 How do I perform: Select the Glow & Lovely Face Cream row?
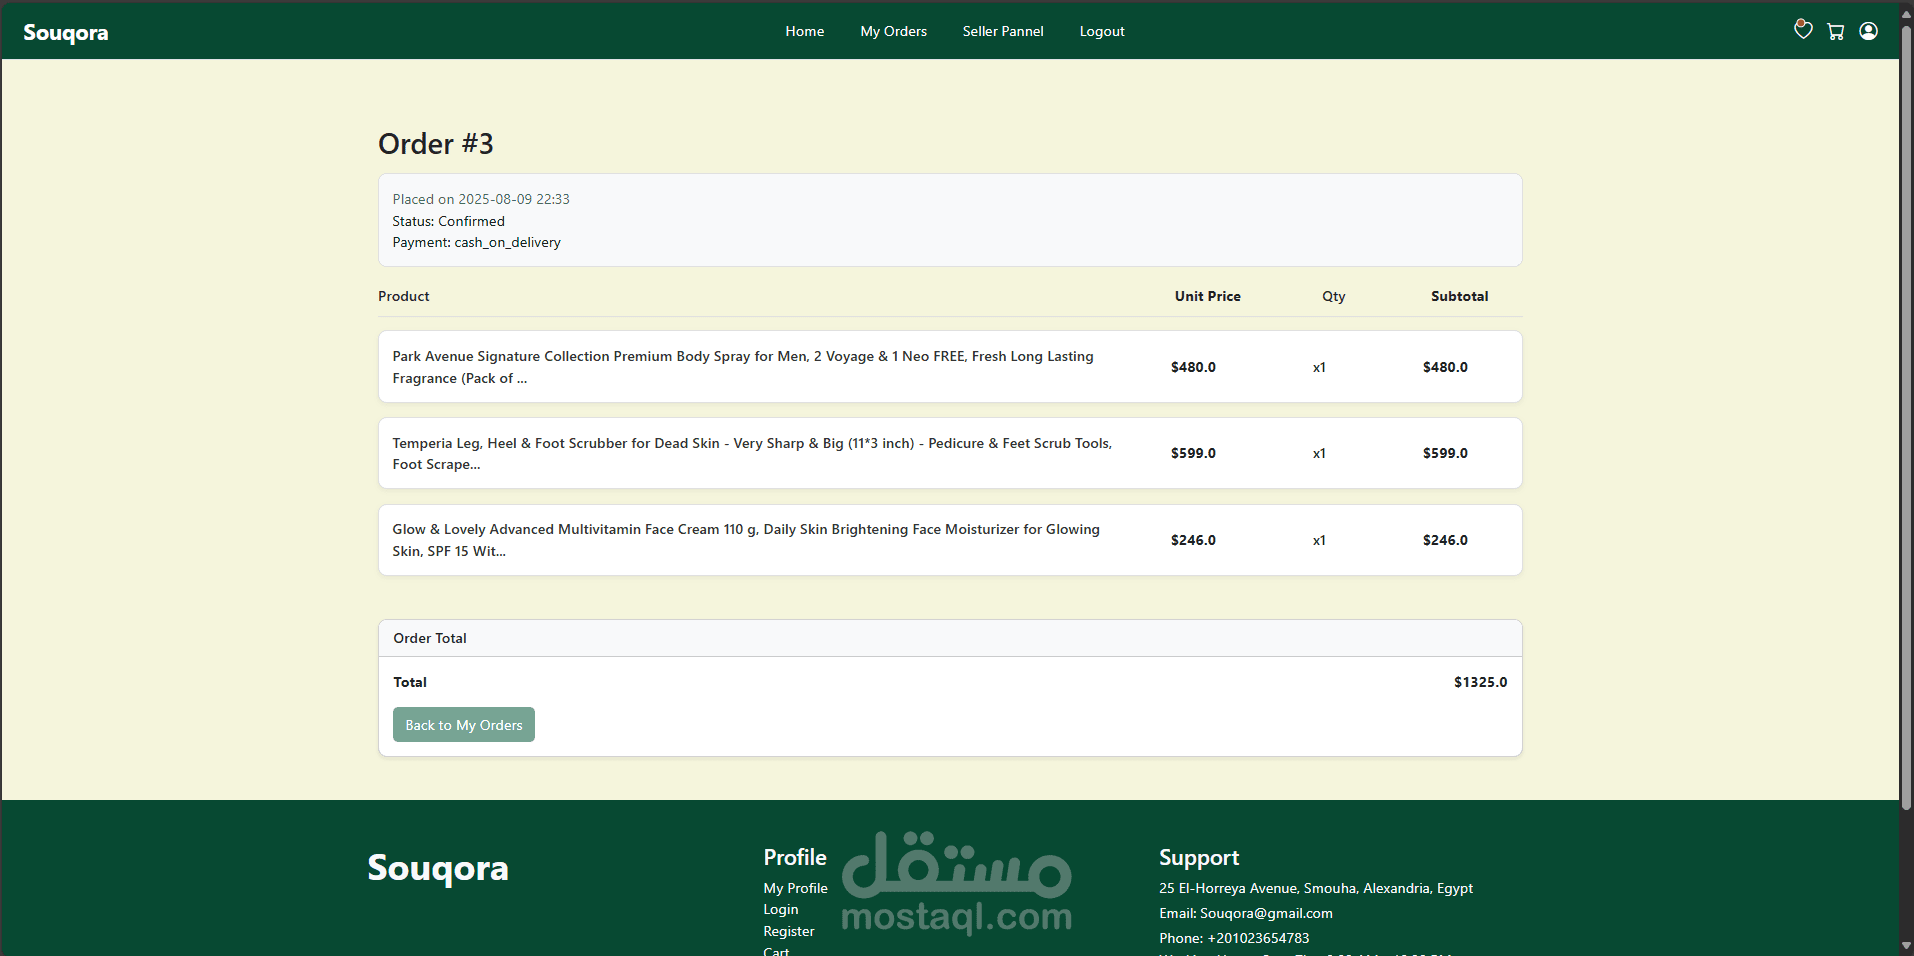[950, 540]
